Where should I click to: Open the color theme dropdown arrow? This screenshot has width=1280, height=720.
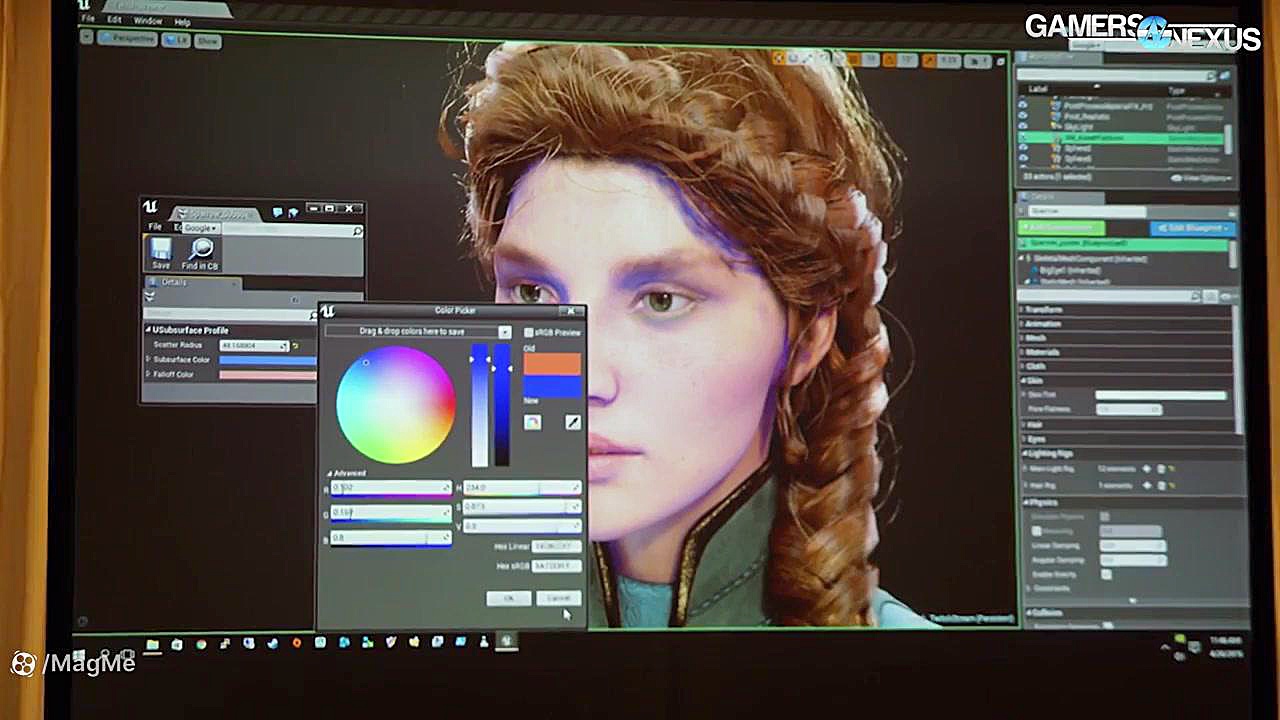click(505, 332)
